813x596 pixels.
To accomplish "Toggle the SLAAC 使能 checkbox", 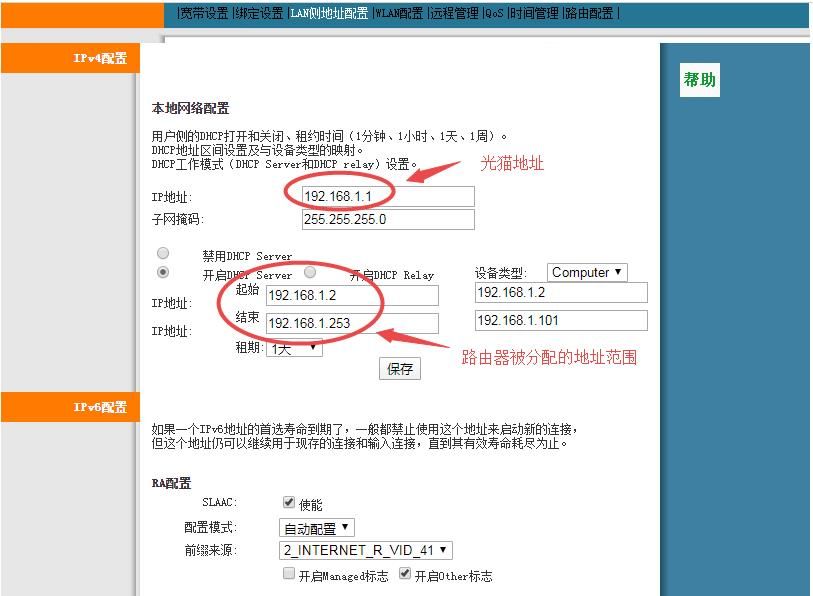I will pos(289,502).
